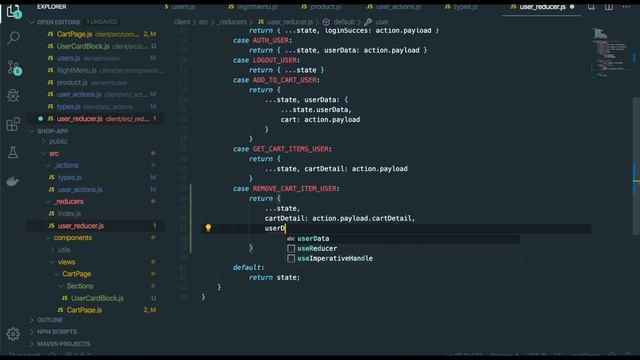Open the Test flask view

coord(13,153)
